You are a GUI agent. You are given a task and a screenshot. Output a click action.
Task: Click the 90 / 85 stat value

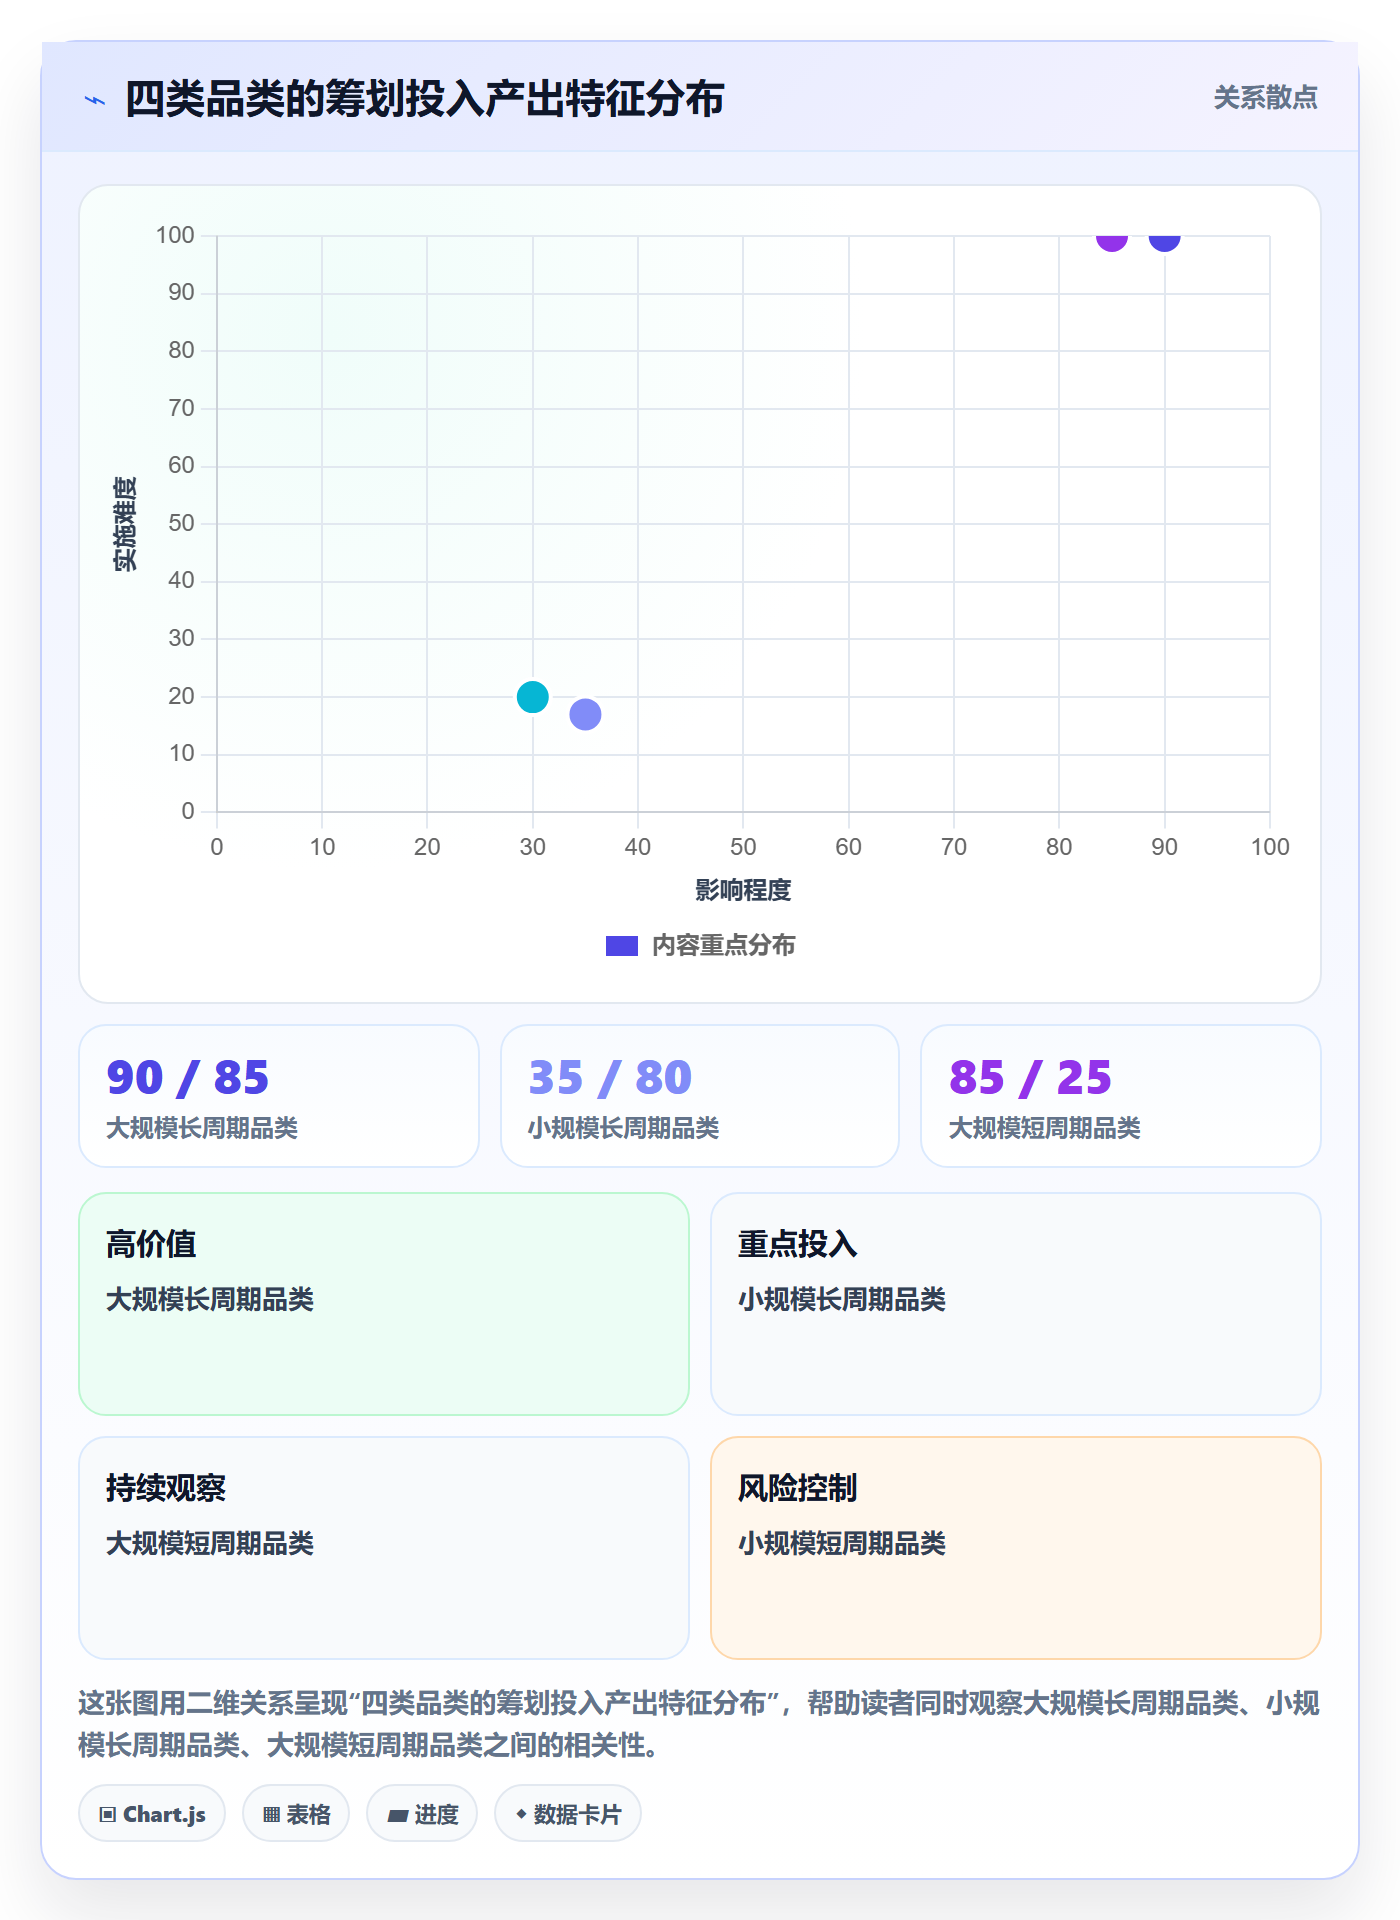tap(188, 1077)
